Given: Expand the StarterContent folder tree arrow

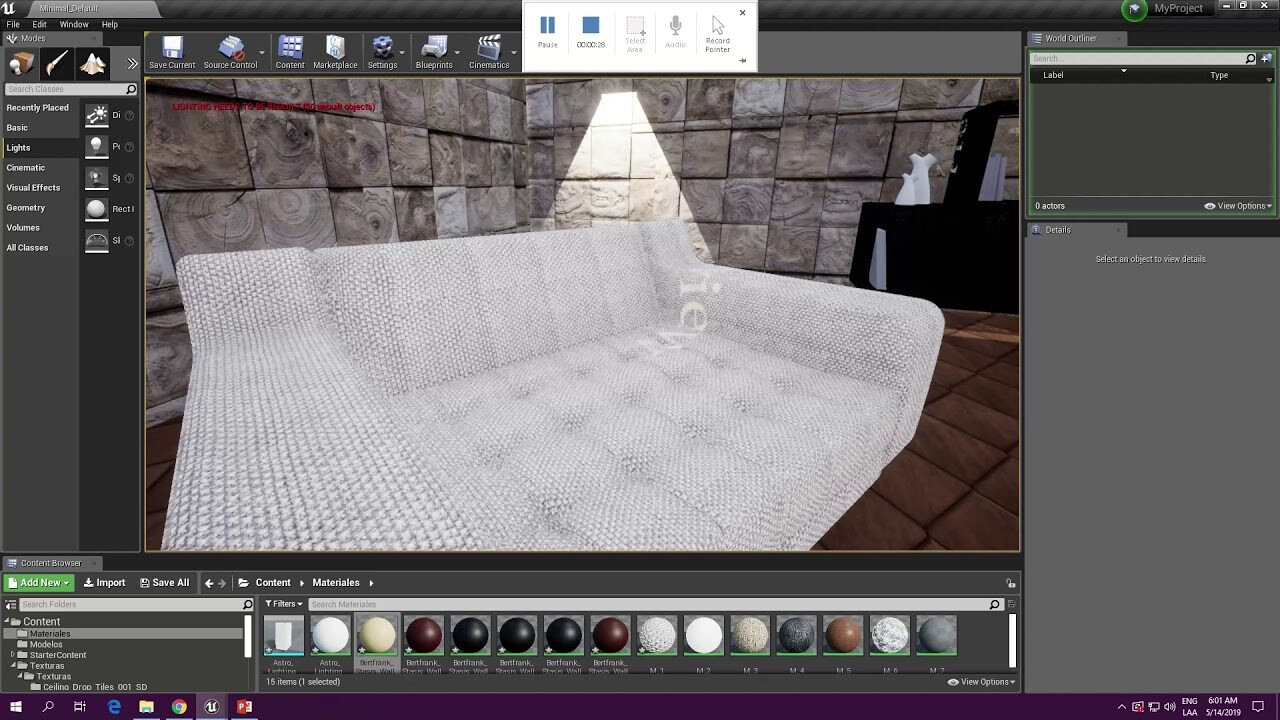Looking at the screenshot, I should tap(13, 655).
